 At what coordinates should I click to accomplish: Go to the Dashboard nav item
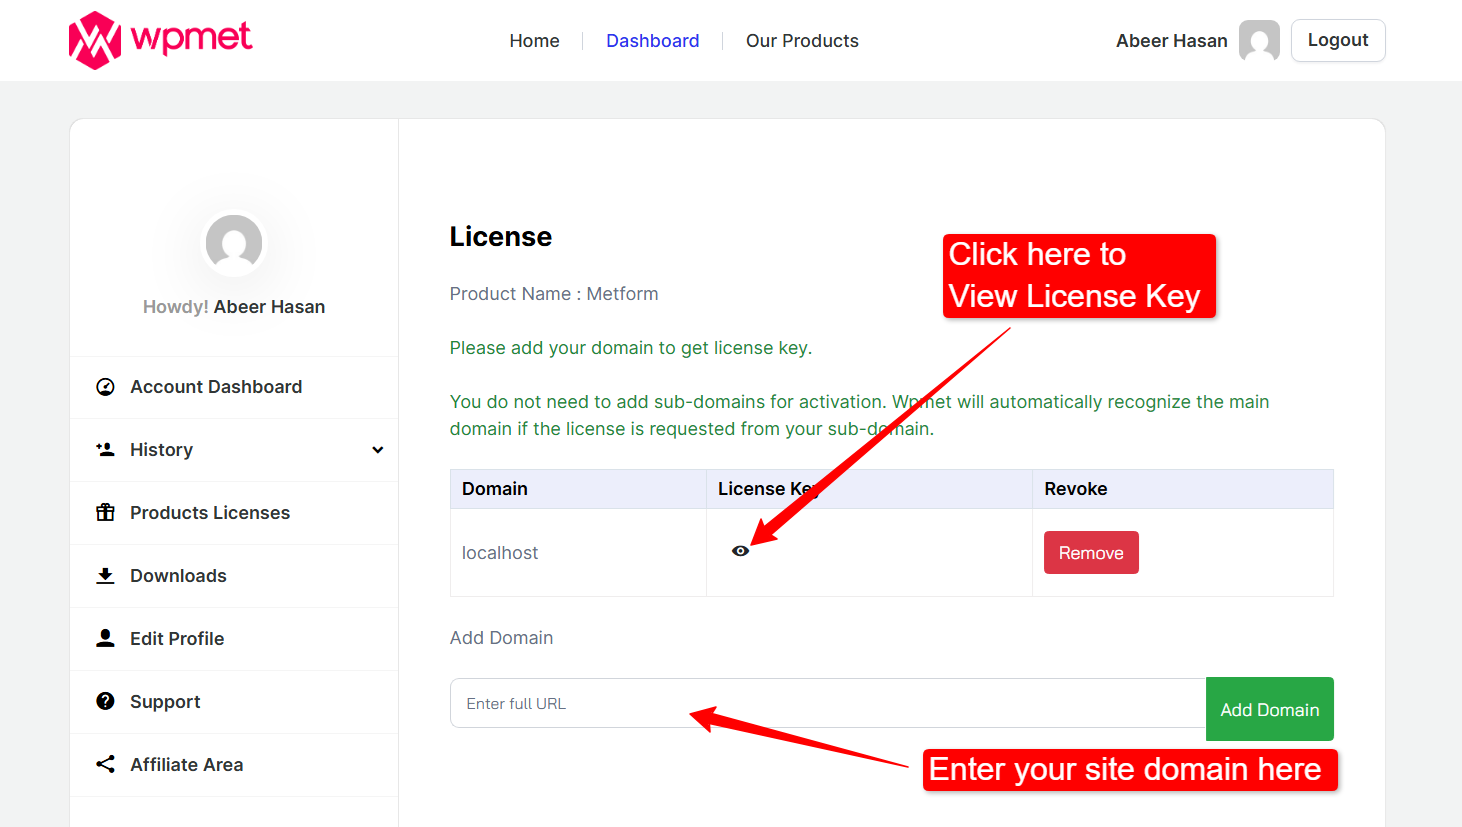point(652,41)
